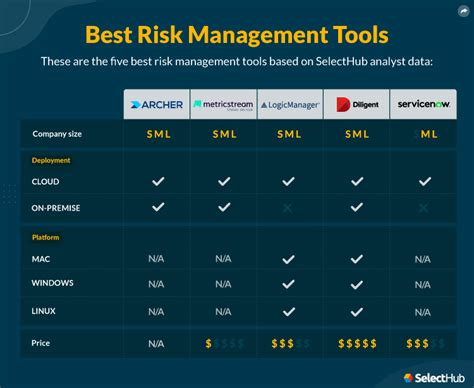Screen dimensions: 474x388
Task: Click ServiceNow's ML company size
Action: point(429,134)
